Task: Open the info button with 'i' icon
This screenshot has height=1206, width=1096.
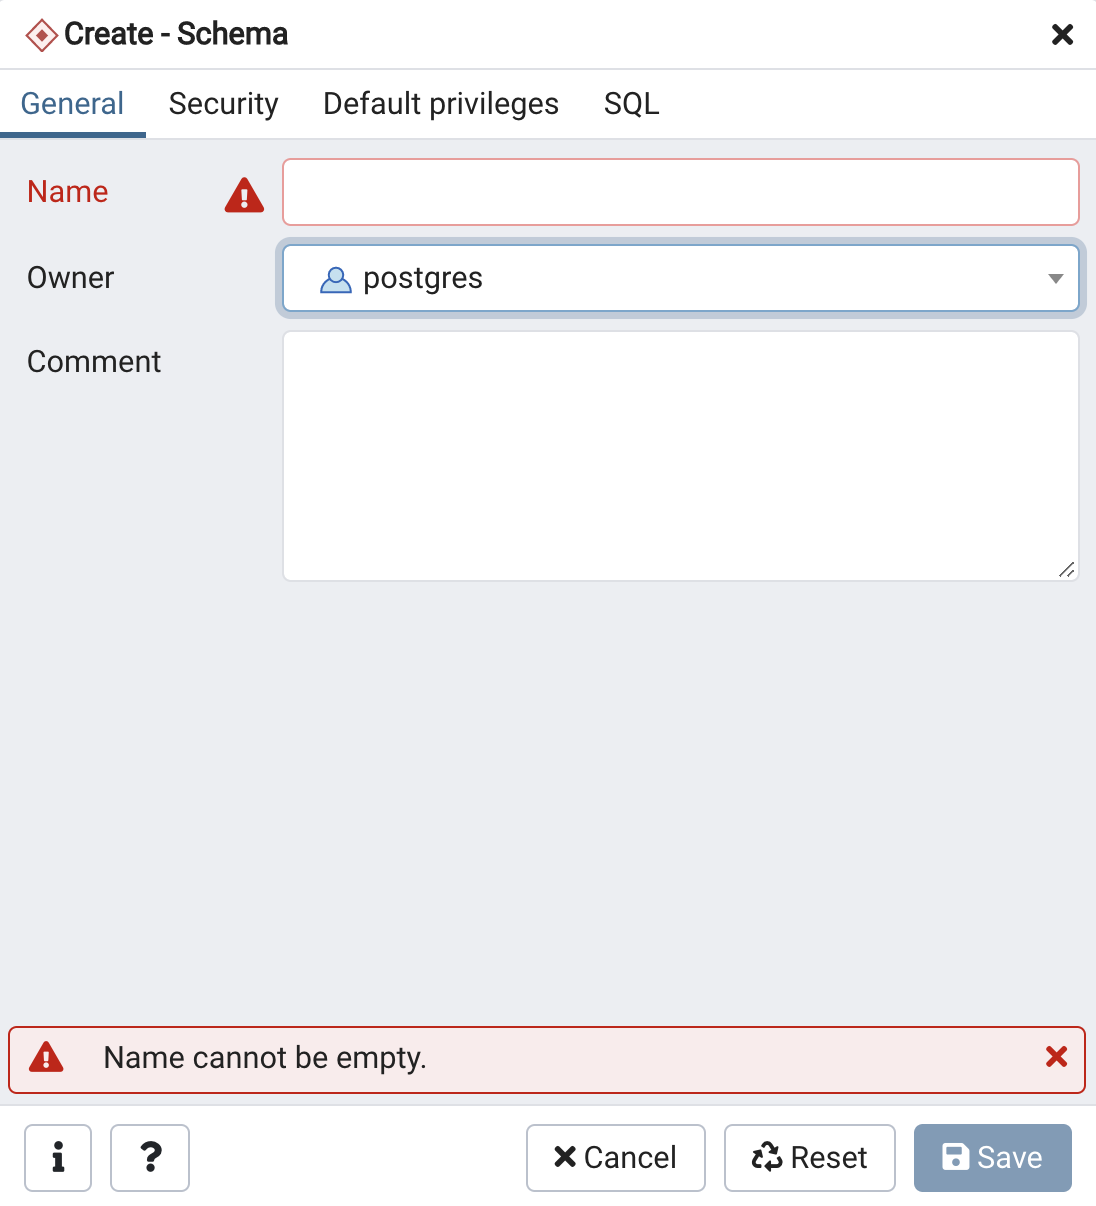Action: point(58,1157)
